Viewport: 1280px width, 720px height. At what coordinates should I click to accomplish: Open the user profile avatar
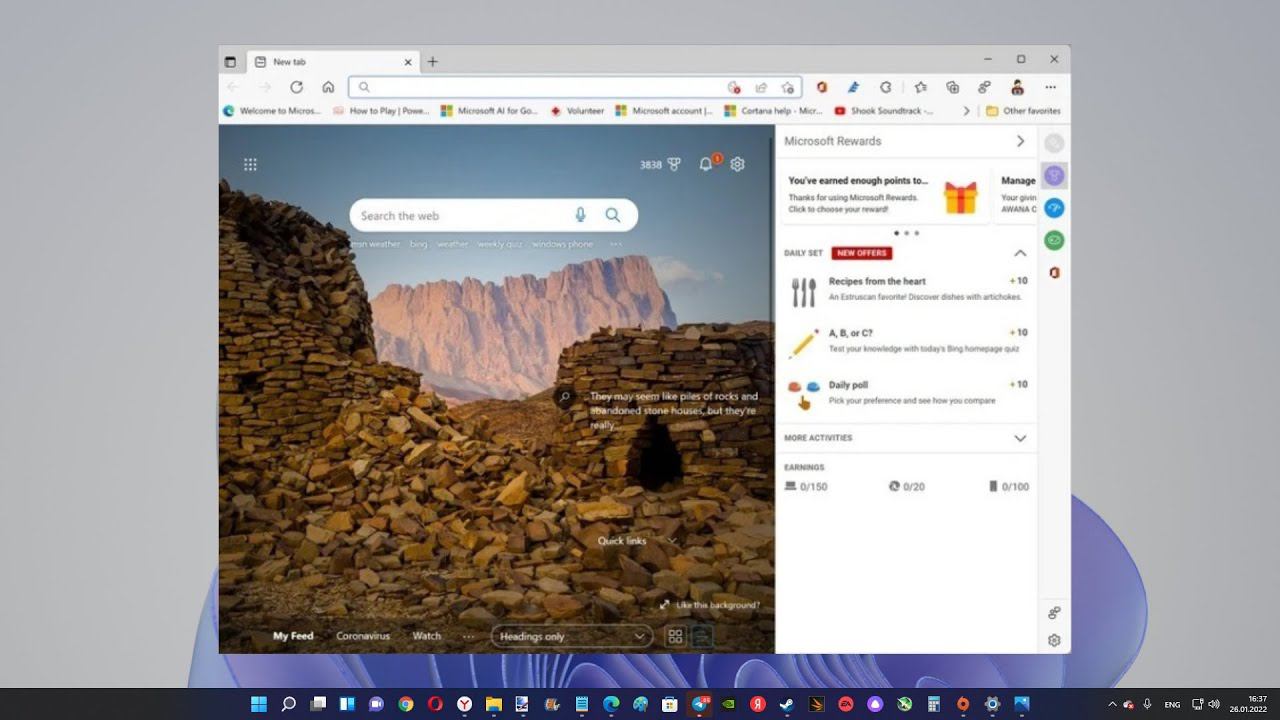coord(1017,87)
